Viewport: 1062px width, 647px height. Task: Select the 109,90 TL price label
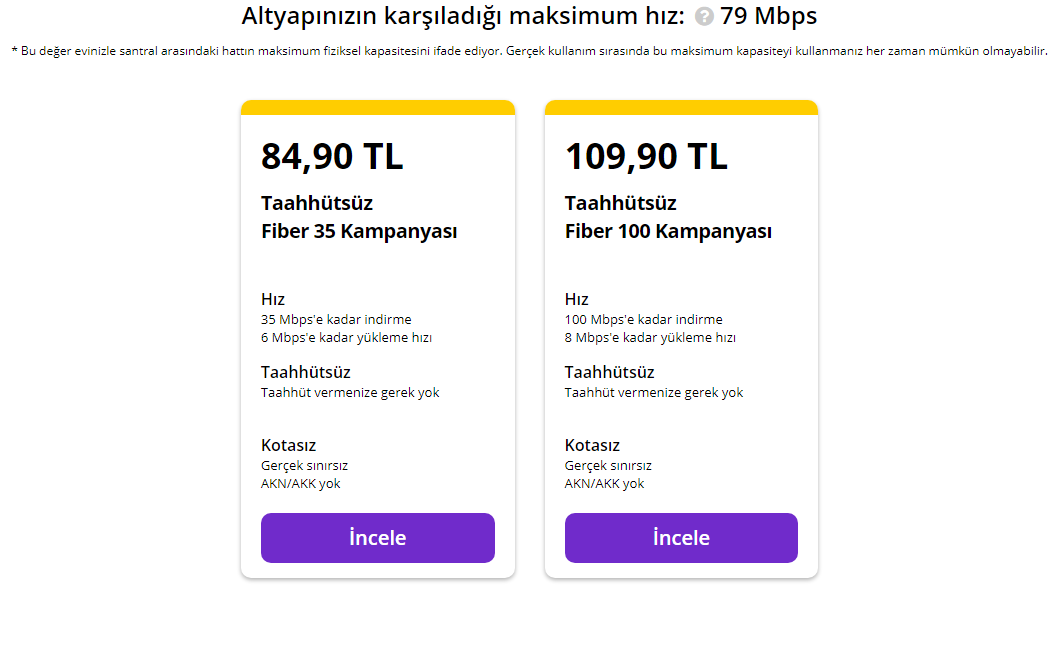pyautogui.click(x=647, y=156)
